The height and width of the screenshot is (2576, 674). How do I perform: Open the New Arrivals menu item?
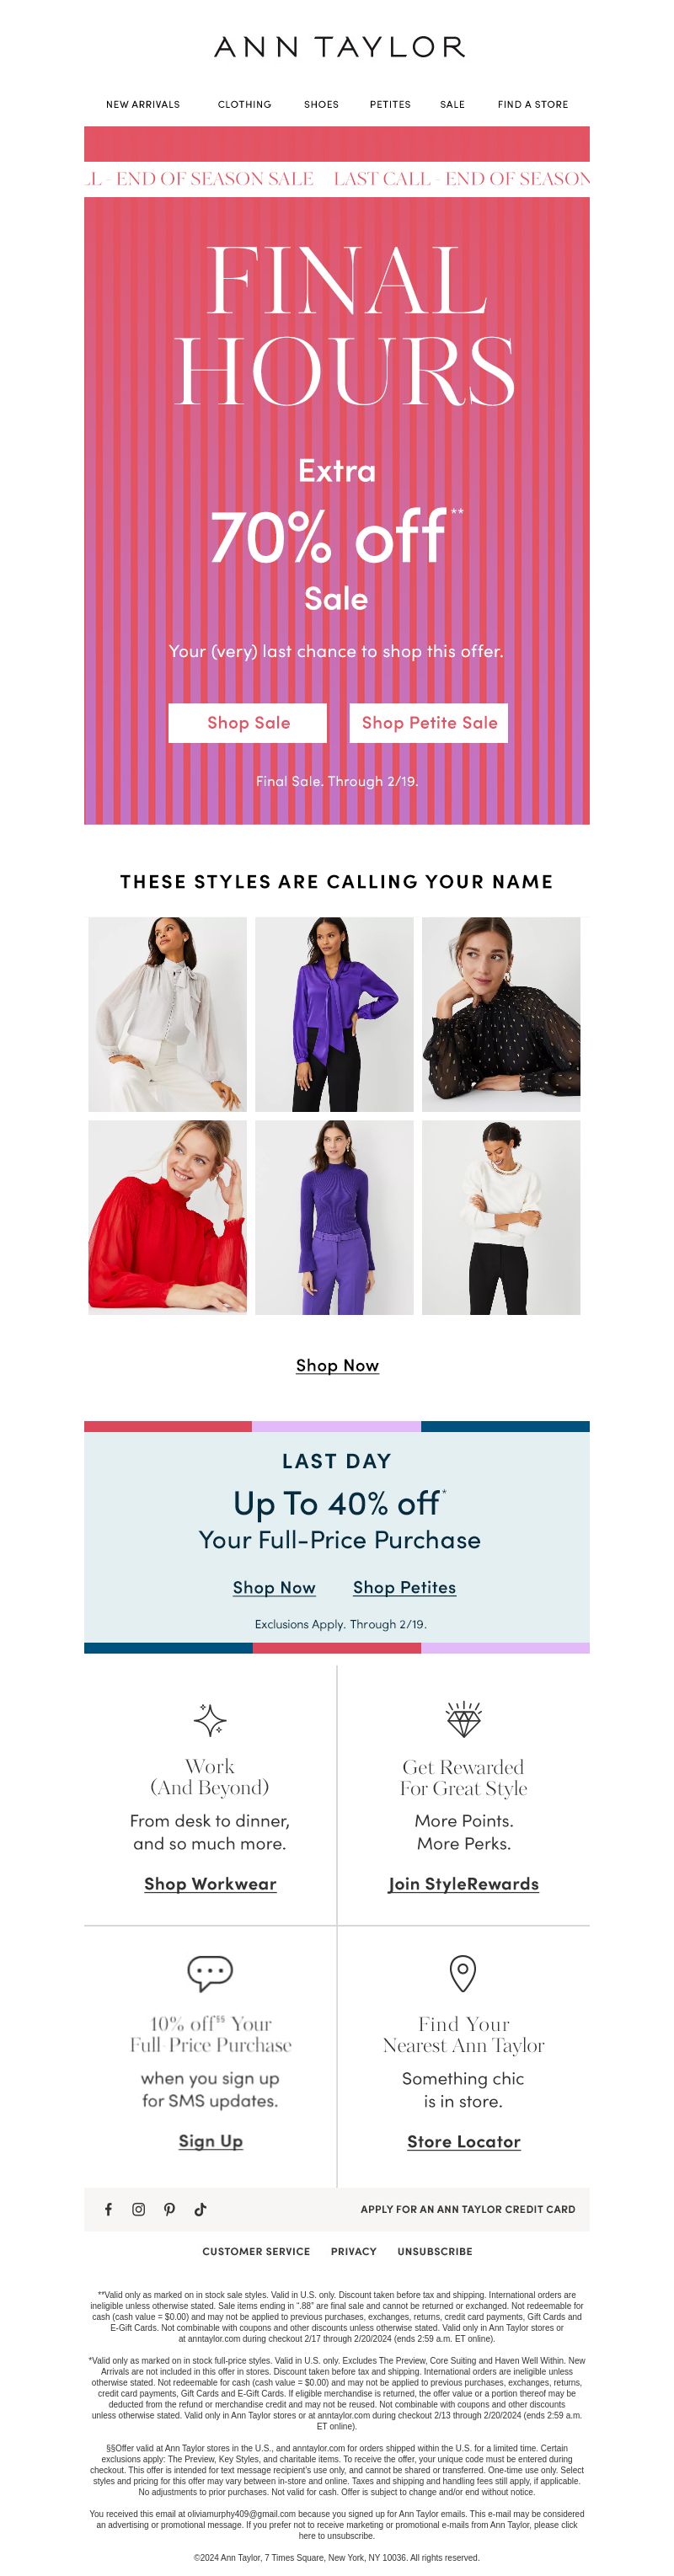(143, 104)
